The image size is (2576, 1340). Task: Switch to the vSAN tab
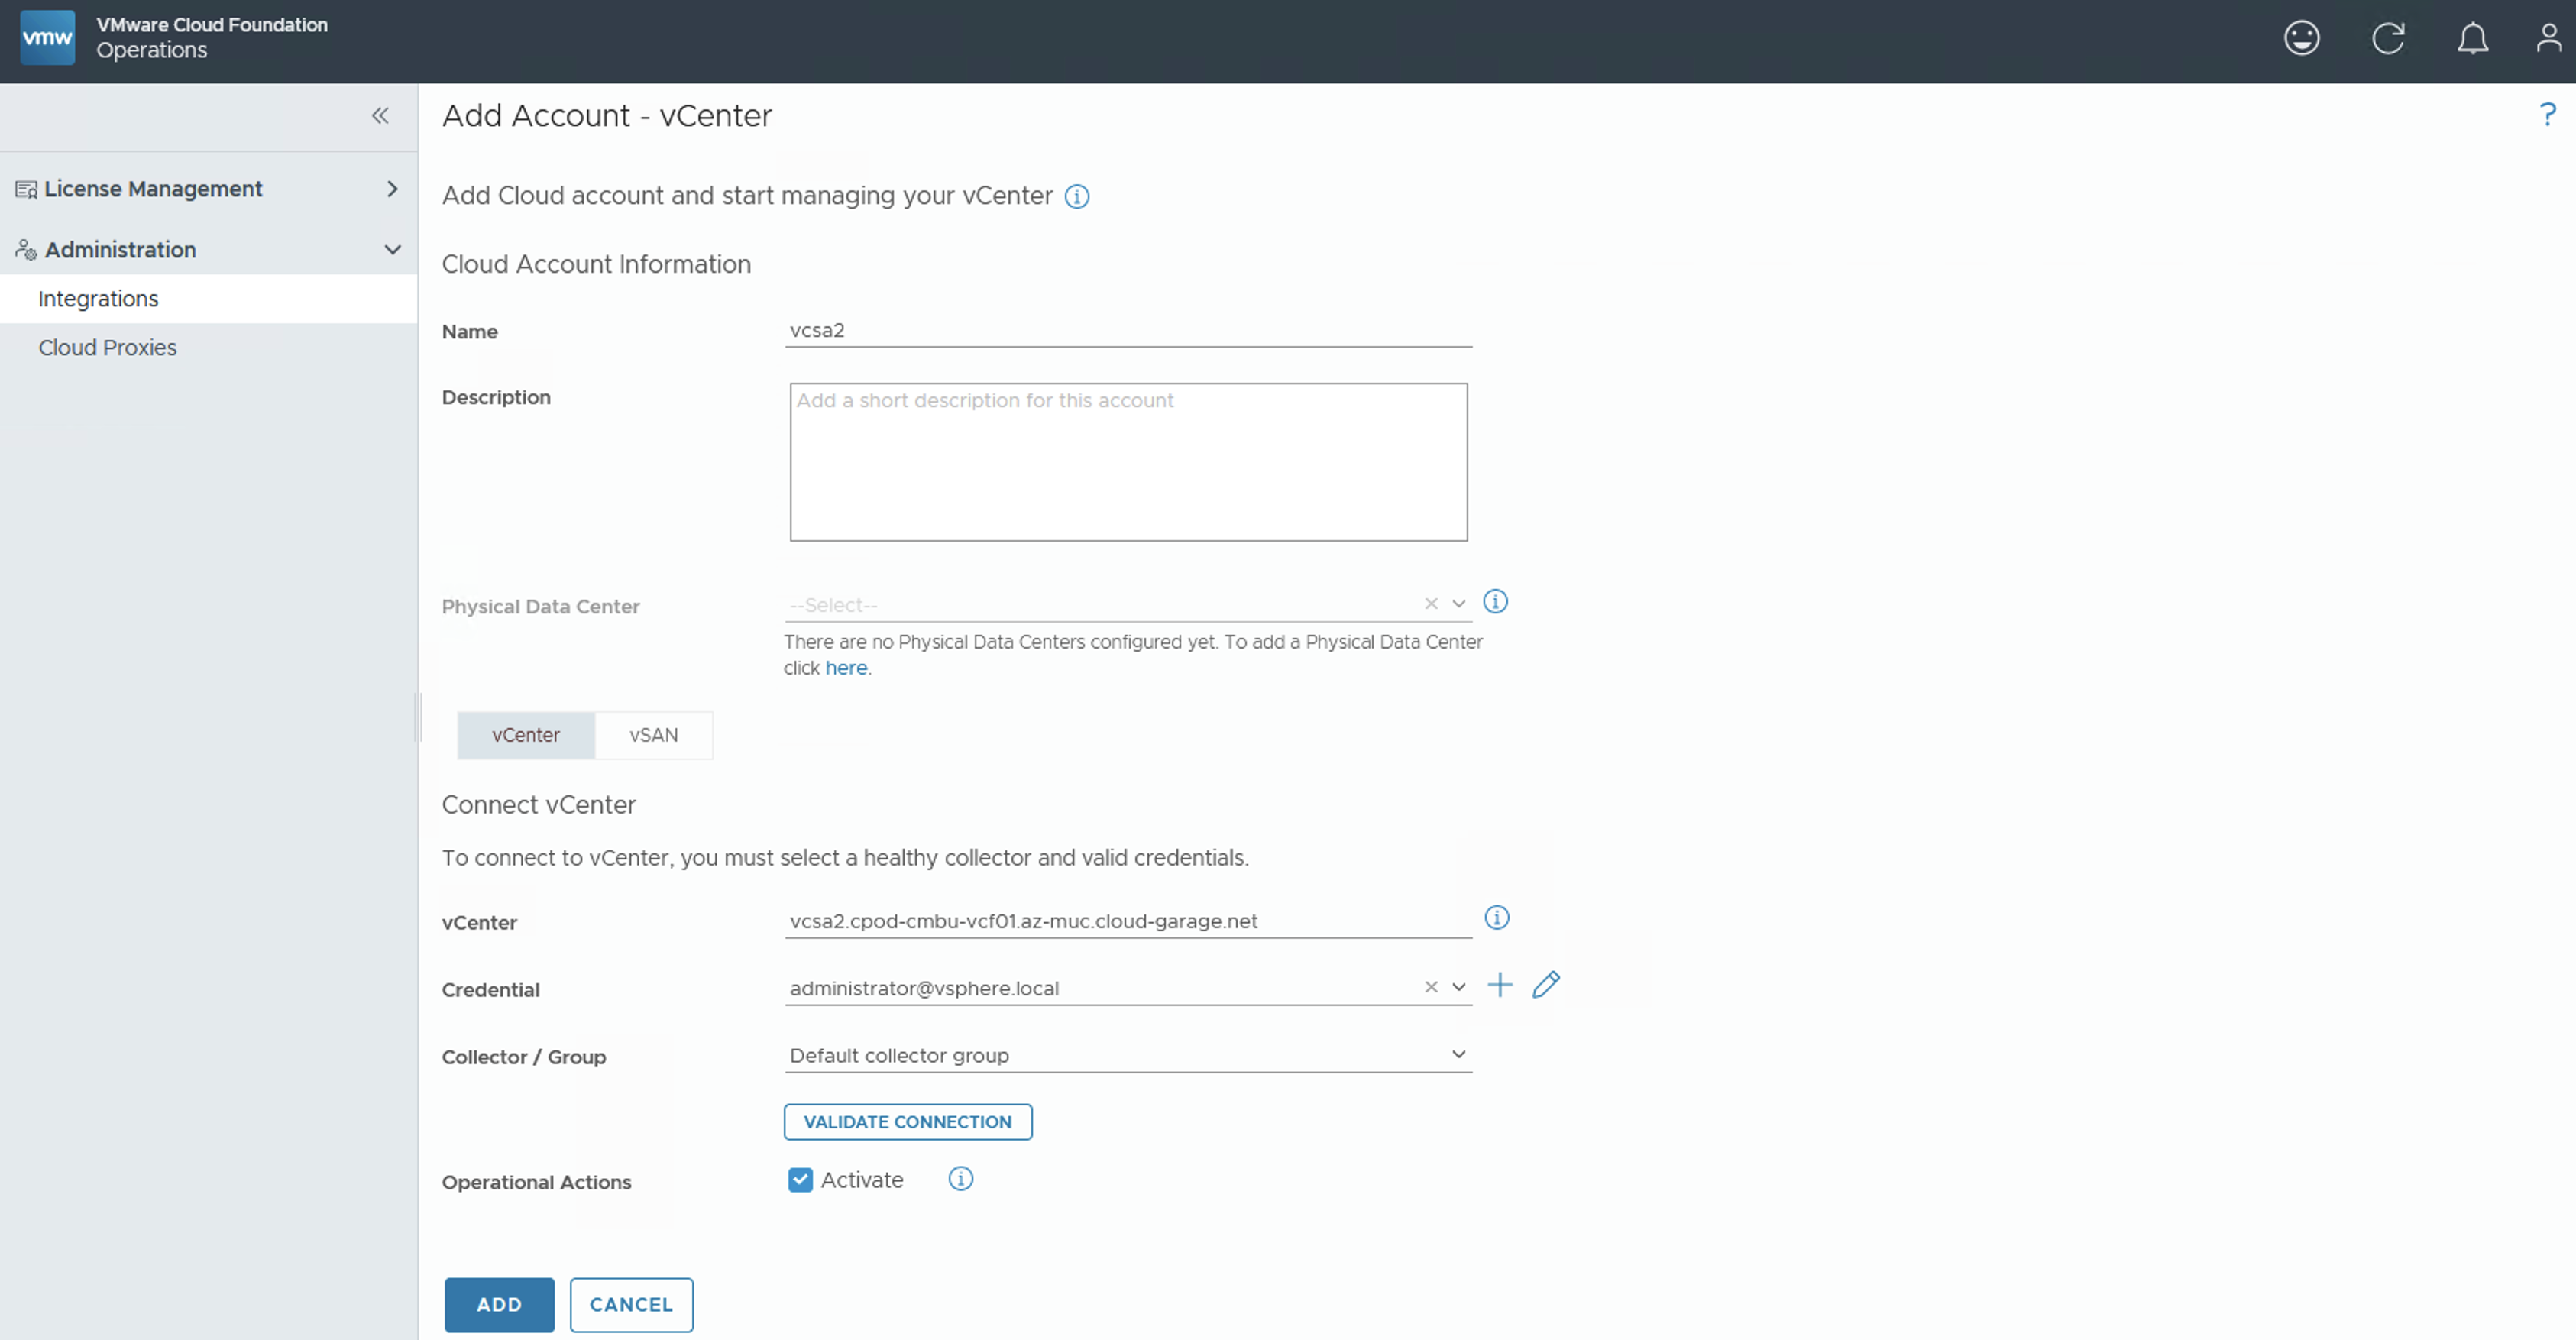pyautogui.click(x=653, y=735)
